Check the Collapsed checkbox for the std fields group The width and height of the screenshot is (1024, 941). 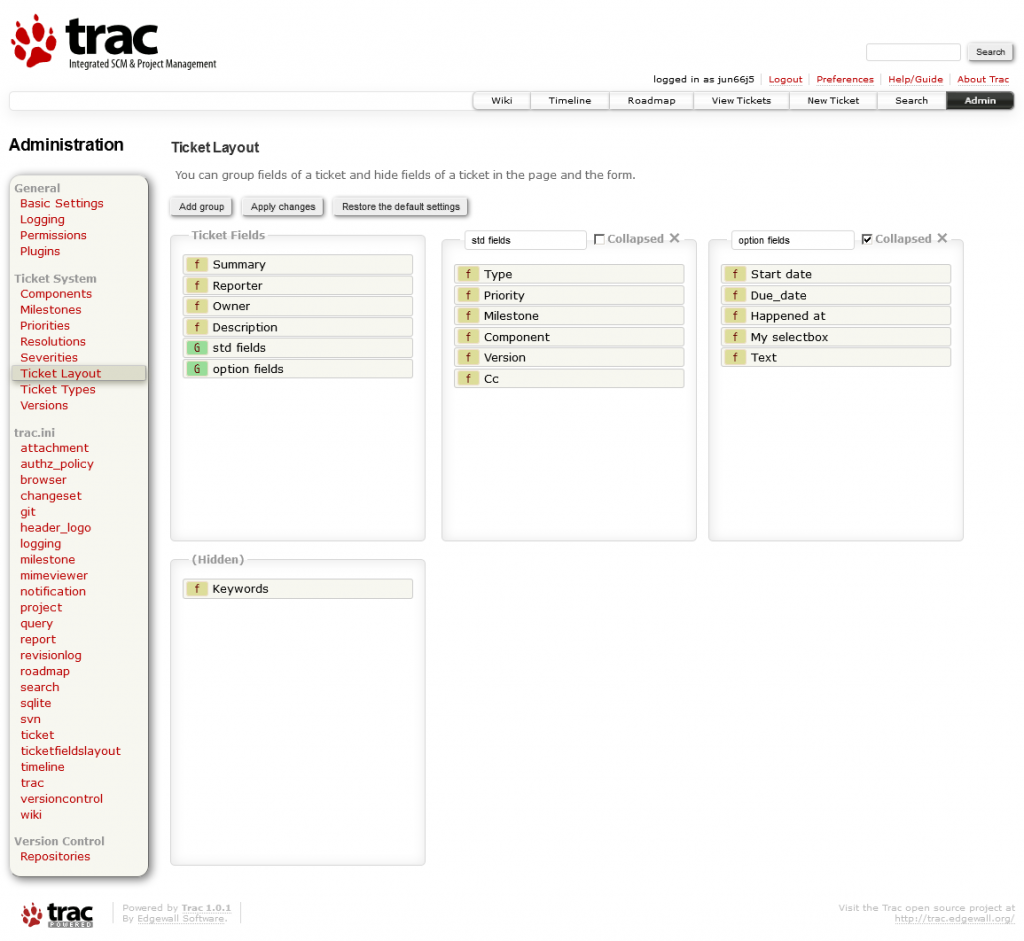598,239
